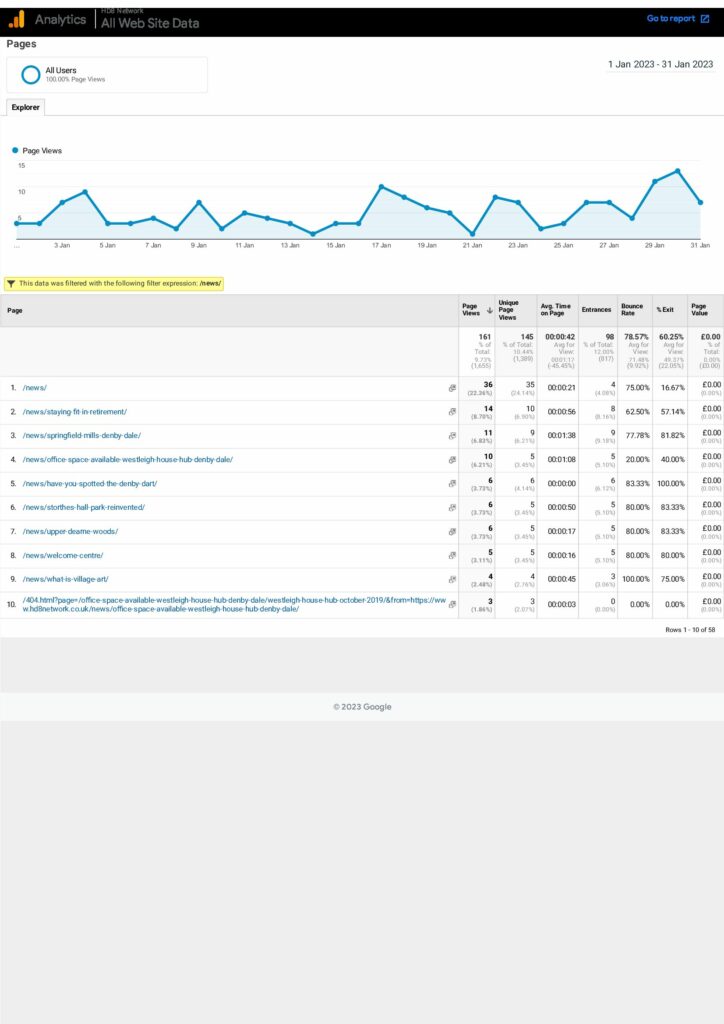This screenshot has width=724, height=1024.
Task: Click the 17 Jan data point on chart
Action: tap(381, 187)
